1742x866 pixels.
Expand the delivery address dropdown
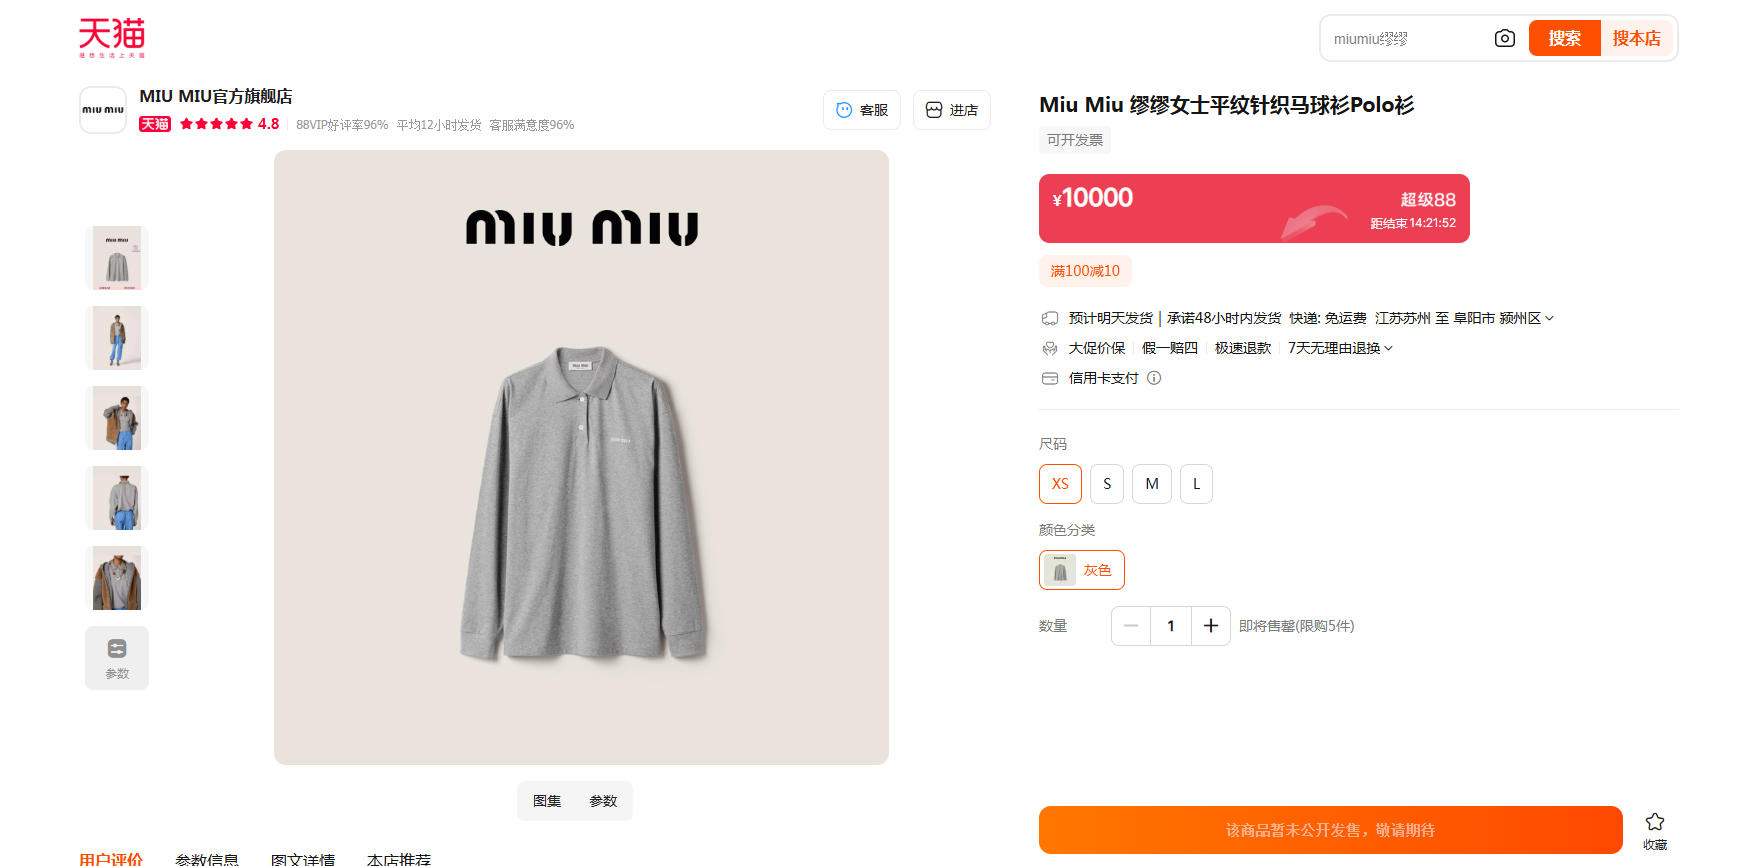click(1549, 318)
